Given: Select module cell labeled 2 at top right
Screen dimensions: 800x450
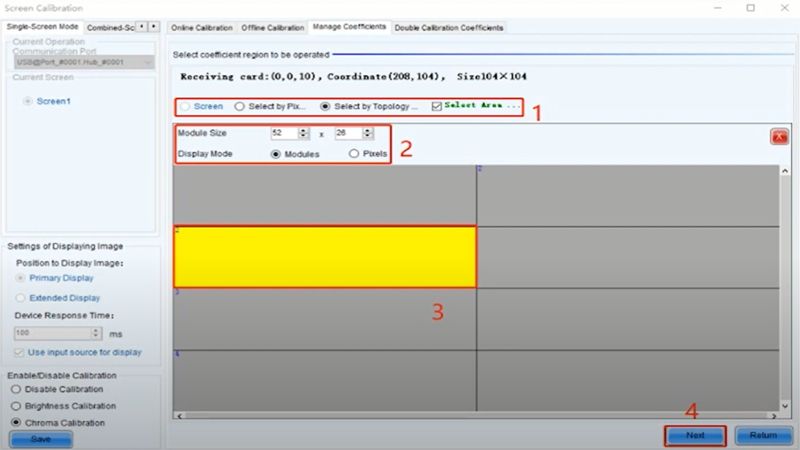Looking at the screenshot, I should (628, 195).
